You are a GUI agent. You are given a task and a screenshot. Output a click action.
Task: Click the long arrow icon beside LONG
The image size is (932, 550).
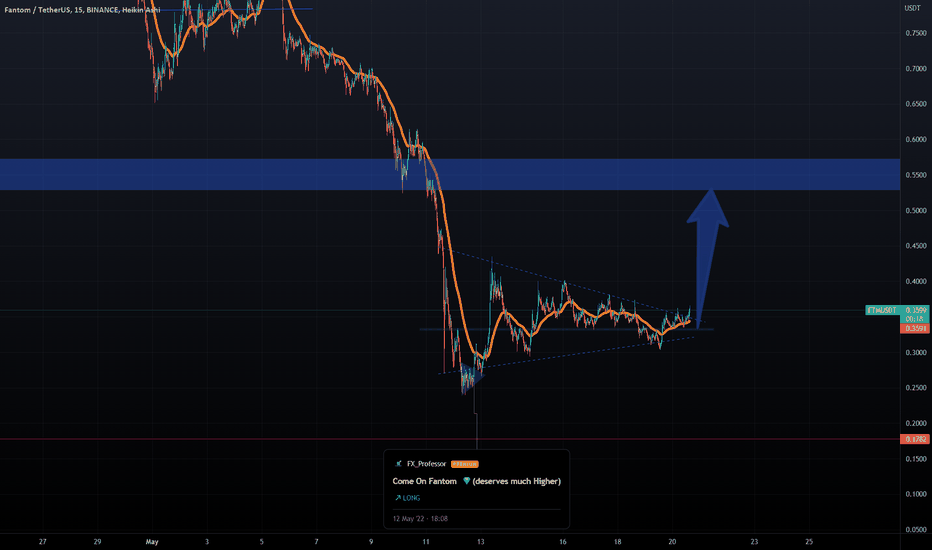398,498
